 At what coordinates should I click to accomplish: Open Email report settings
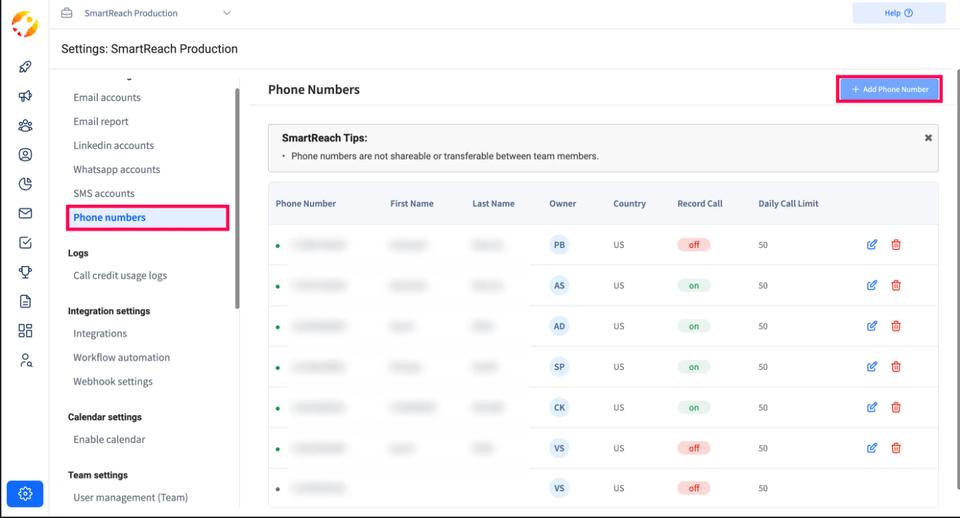tap(101, 121)
